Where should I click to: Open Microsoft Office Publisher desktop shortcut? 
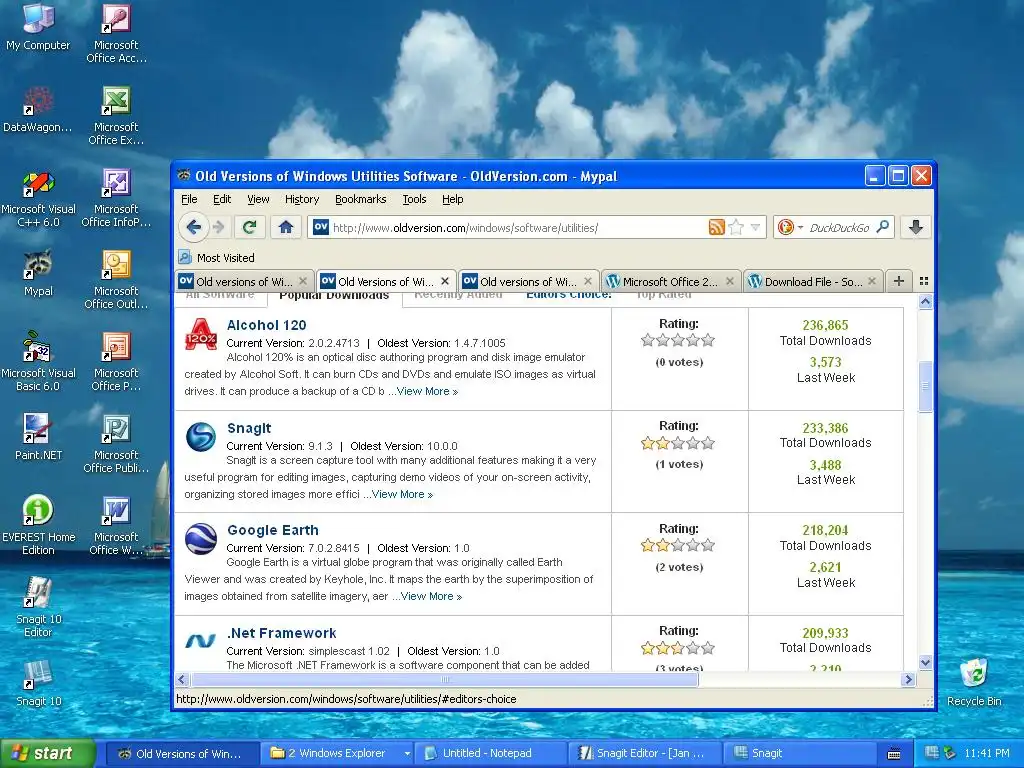click(116, 443)
